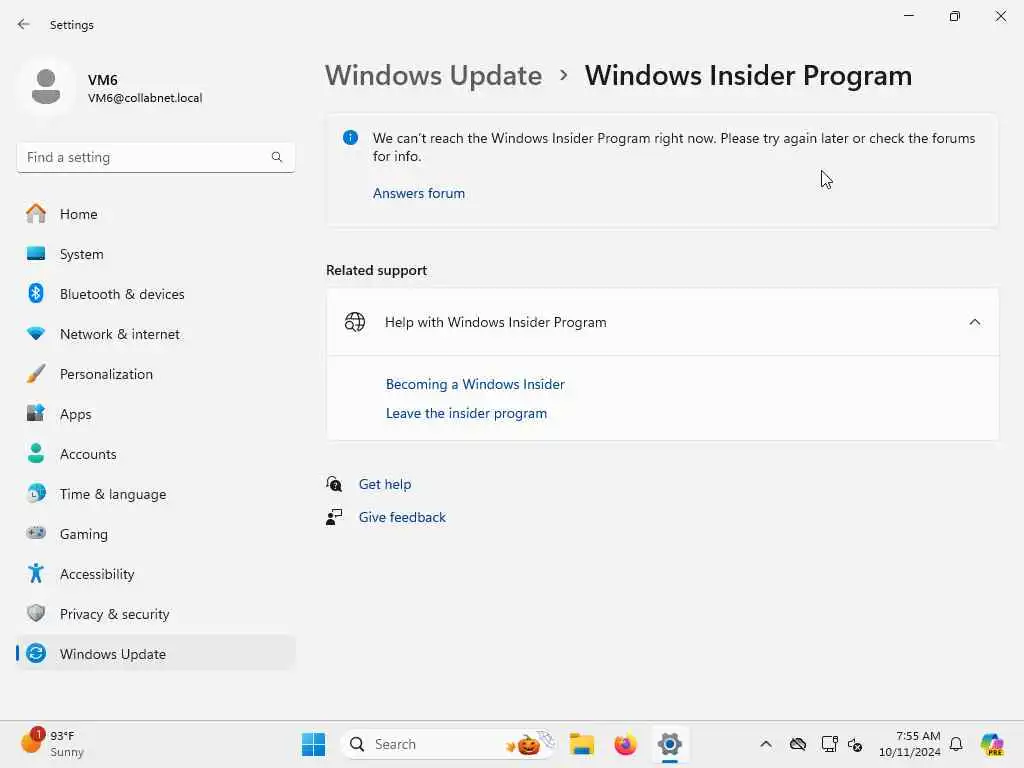This screenshot has width=1024, height=768.
Task: Open Personalization settings
Action: [155, 374]
